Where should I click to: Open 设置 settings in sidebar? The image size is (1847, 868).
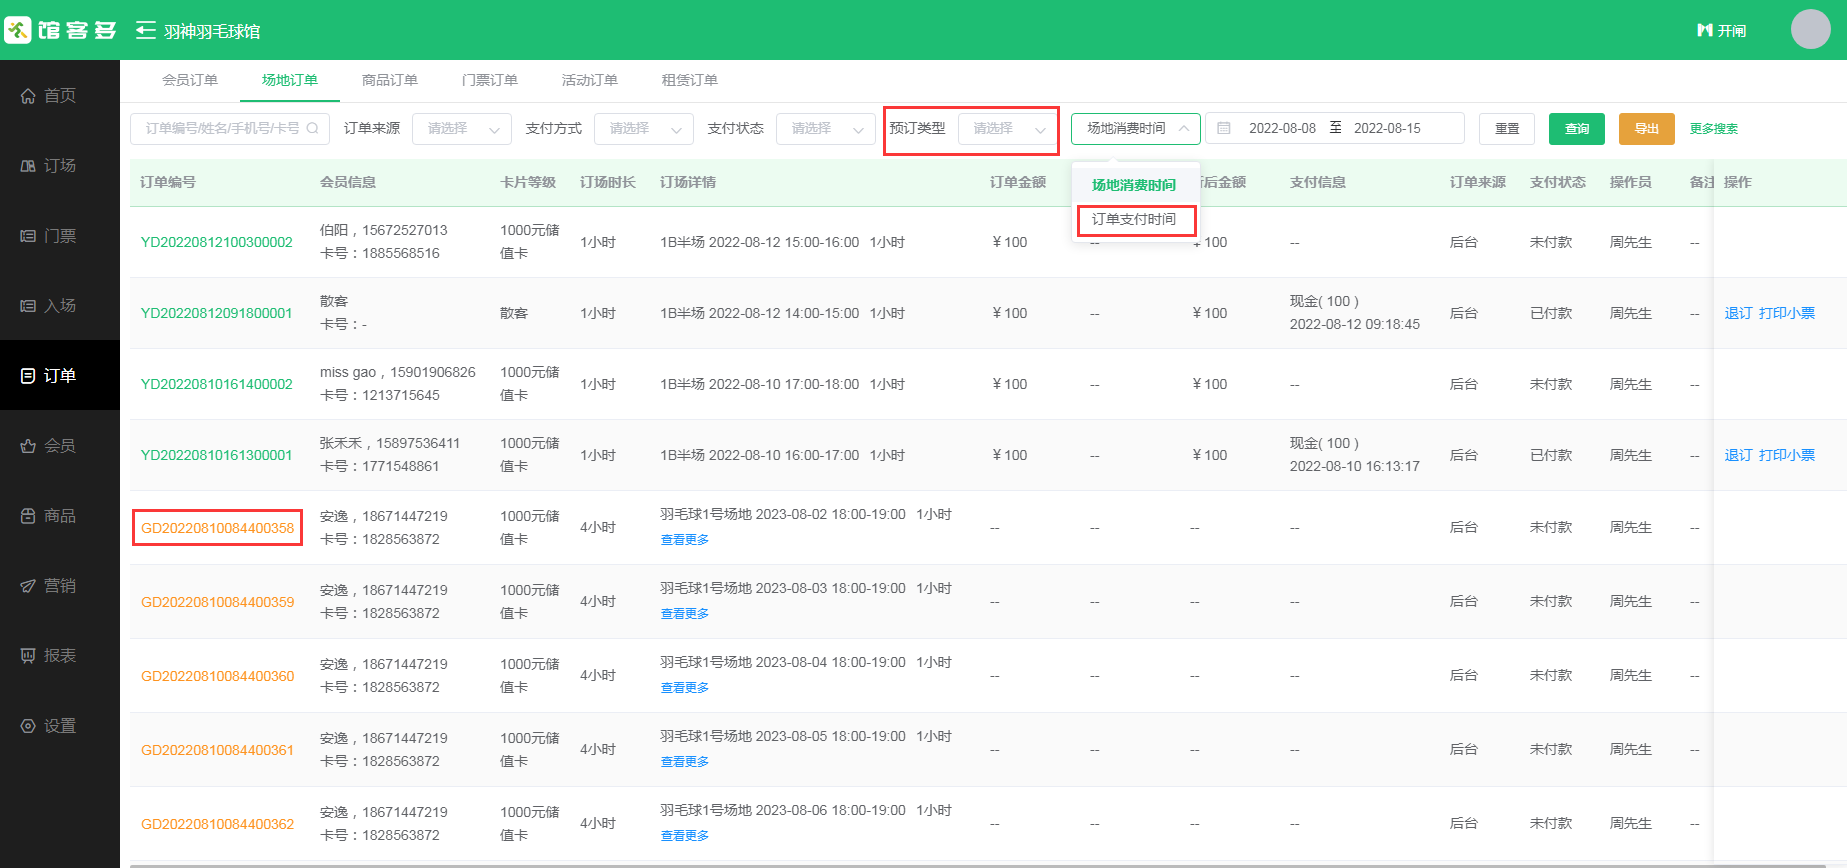pos(60,725)
